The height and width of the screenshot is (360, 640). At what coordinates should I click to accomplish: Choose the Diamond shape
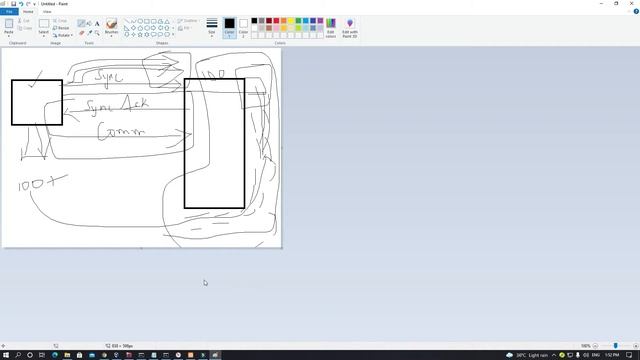(x=133, y=28)
